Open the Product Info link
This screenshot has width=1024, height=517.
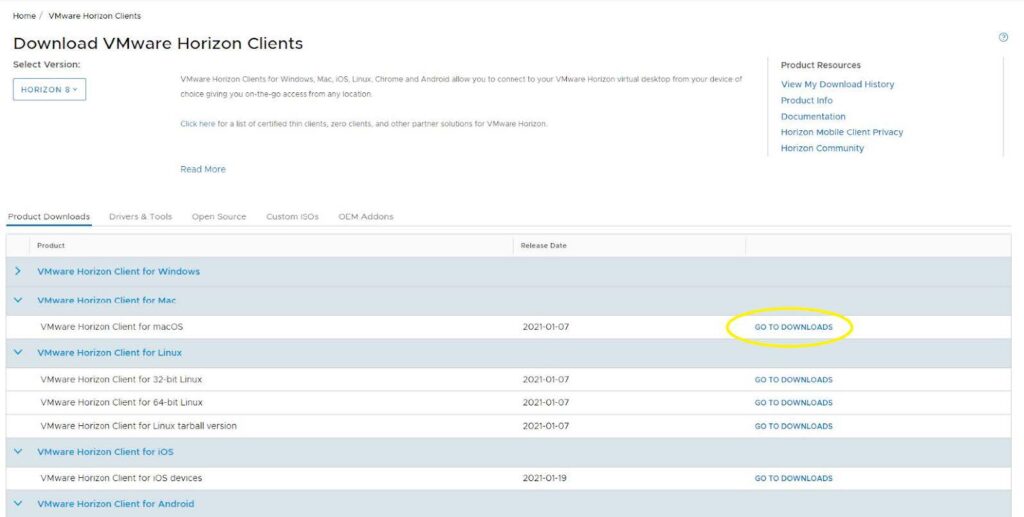point(807,101)
